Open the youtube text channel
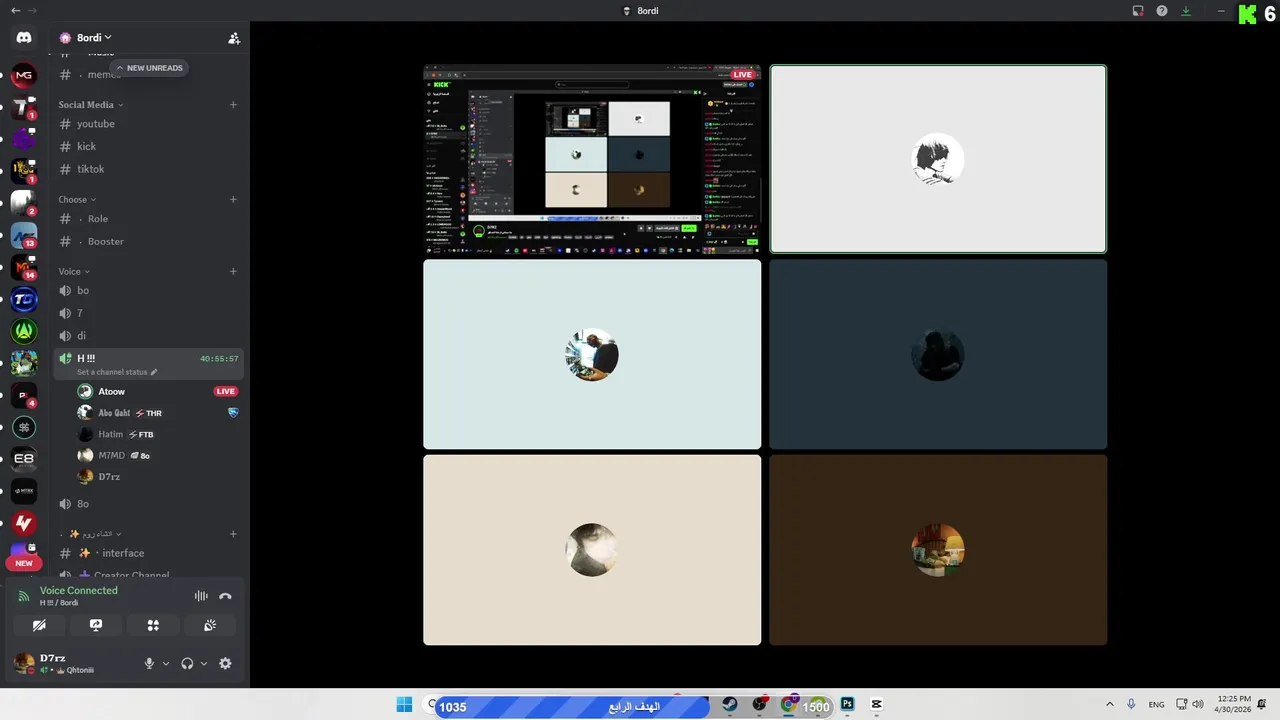 148,124
